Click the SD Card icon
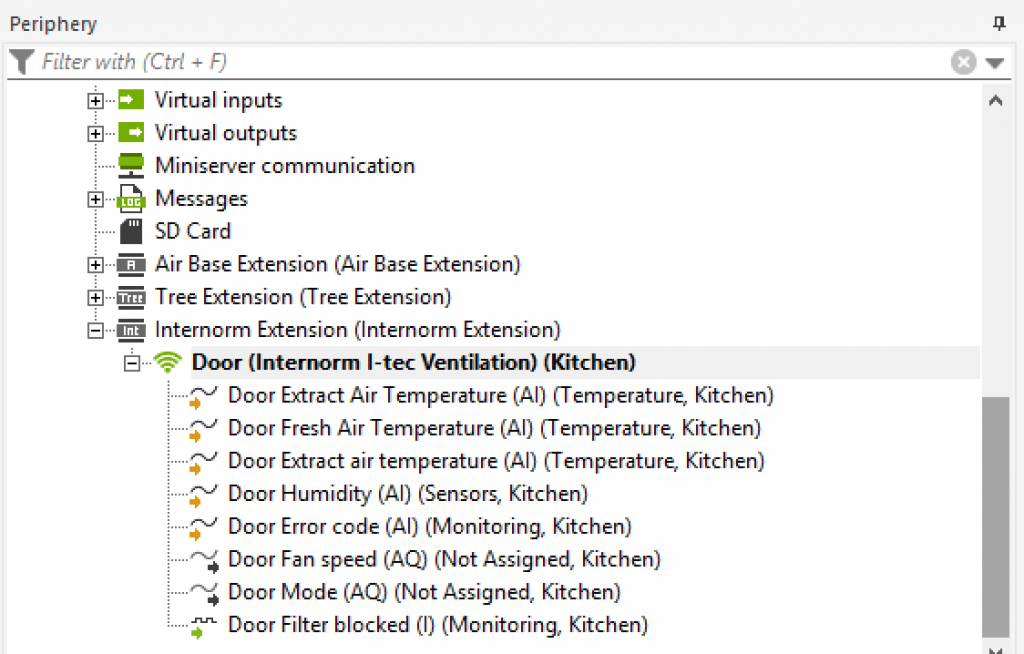The width and height of the screenshot is (1024, 654). [x=130, y=231]
